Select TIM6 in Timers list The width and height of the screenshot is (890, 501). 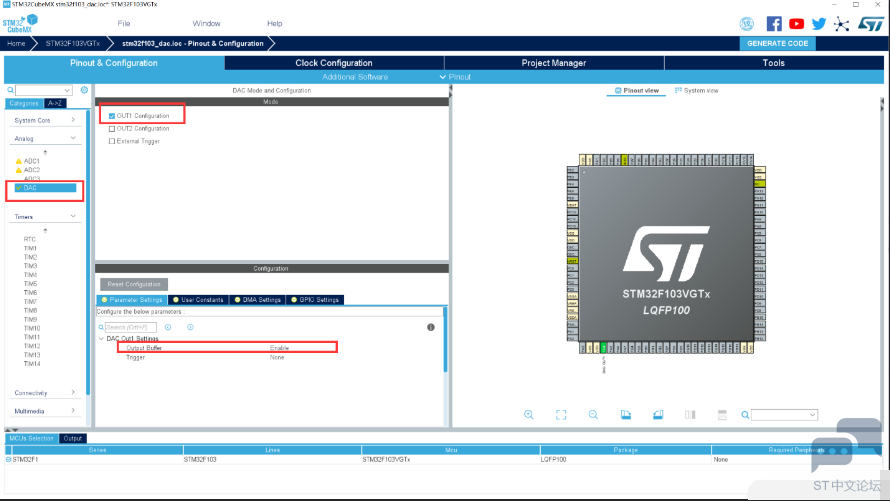[x=31, y=293]
